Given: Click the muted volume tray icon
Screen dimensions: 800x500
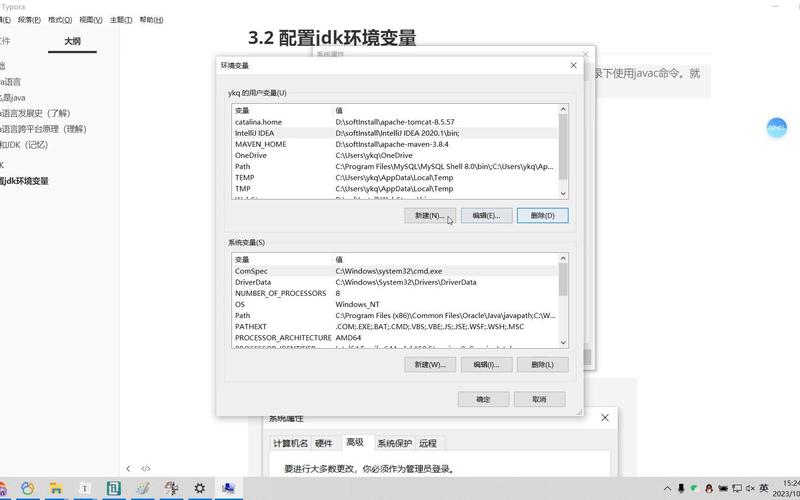Looking at the screenshot, I should coord(750,488).
